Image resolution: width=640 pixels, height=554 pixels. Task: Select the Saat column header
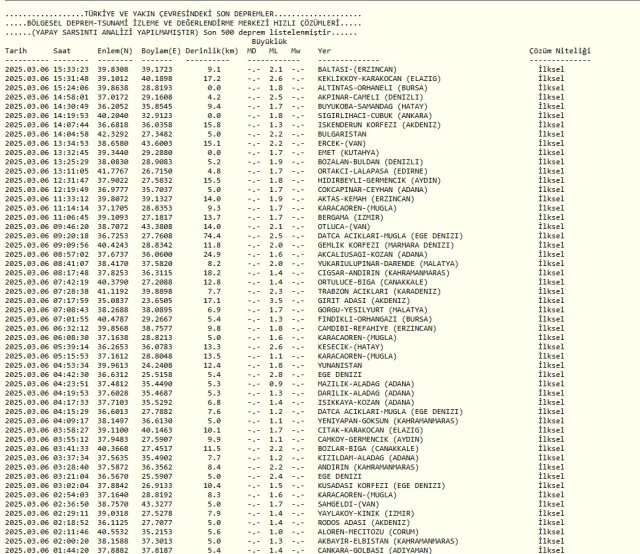62,51
